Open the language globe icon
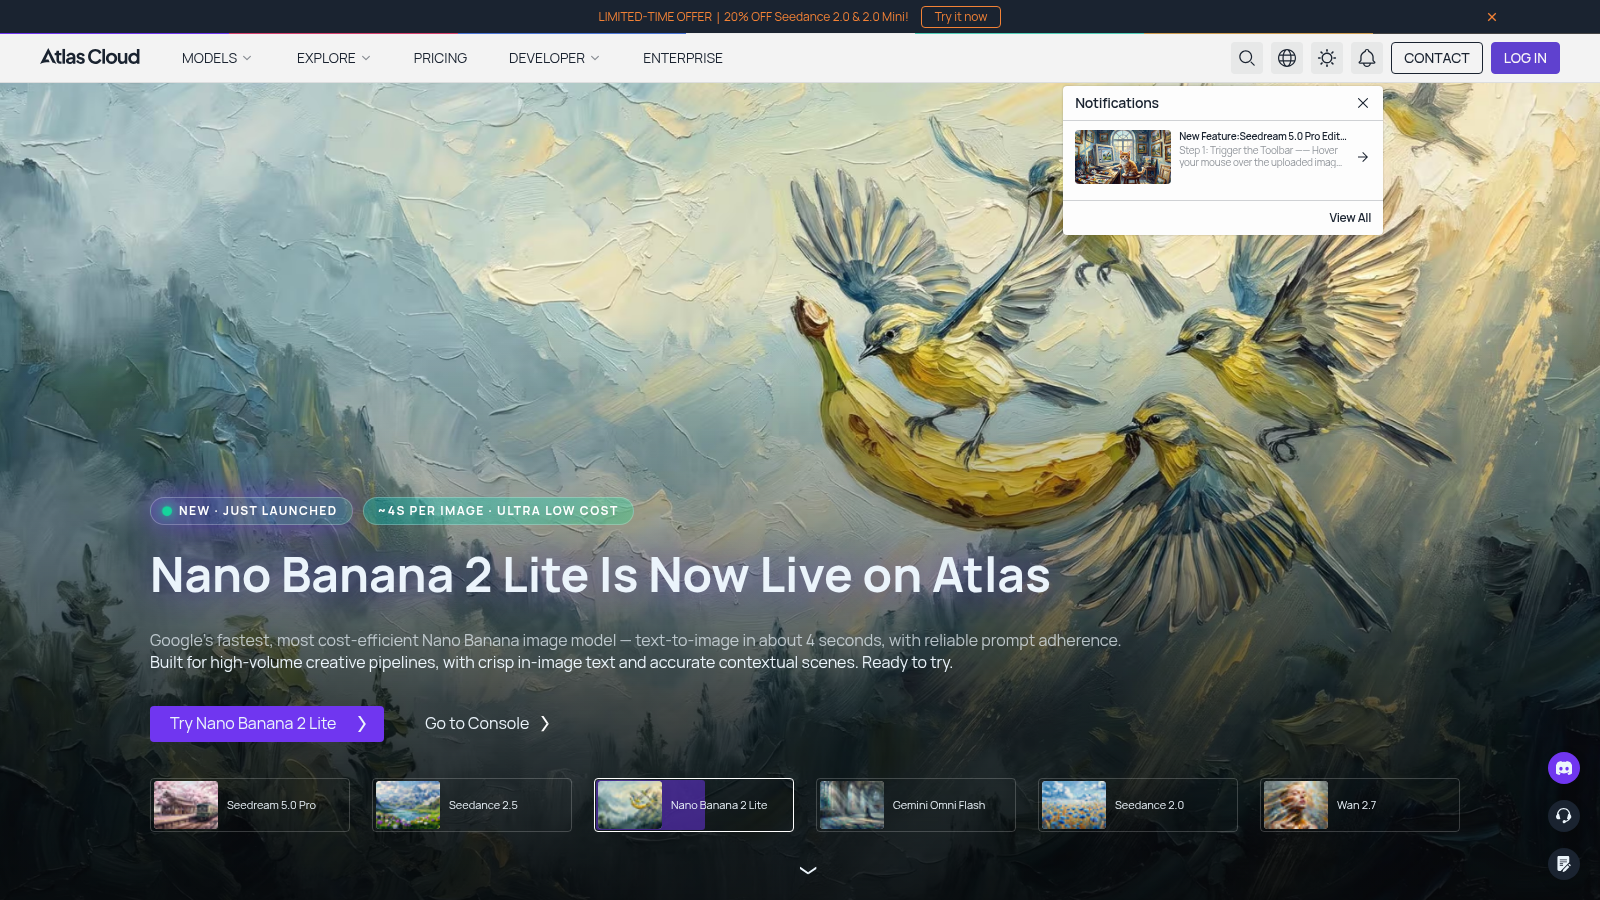This screenshot has width=1600, height=900. 1287,58
